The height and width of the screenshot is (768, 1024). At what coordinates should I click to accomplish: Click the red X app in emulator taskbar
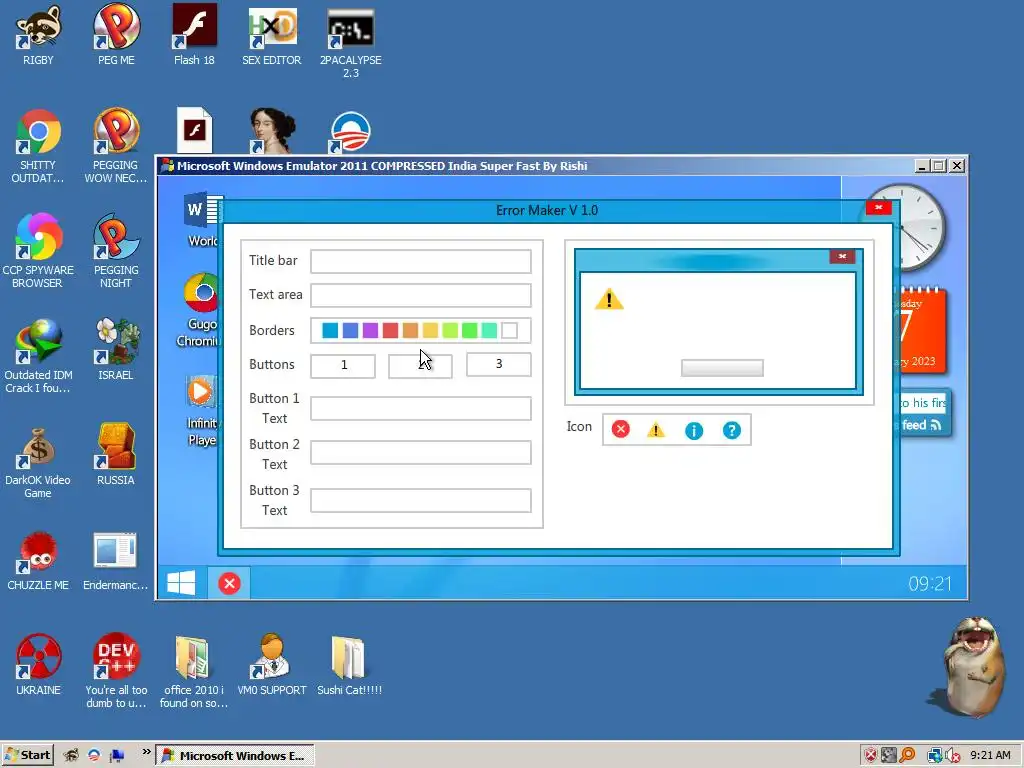tap(229, 583)
